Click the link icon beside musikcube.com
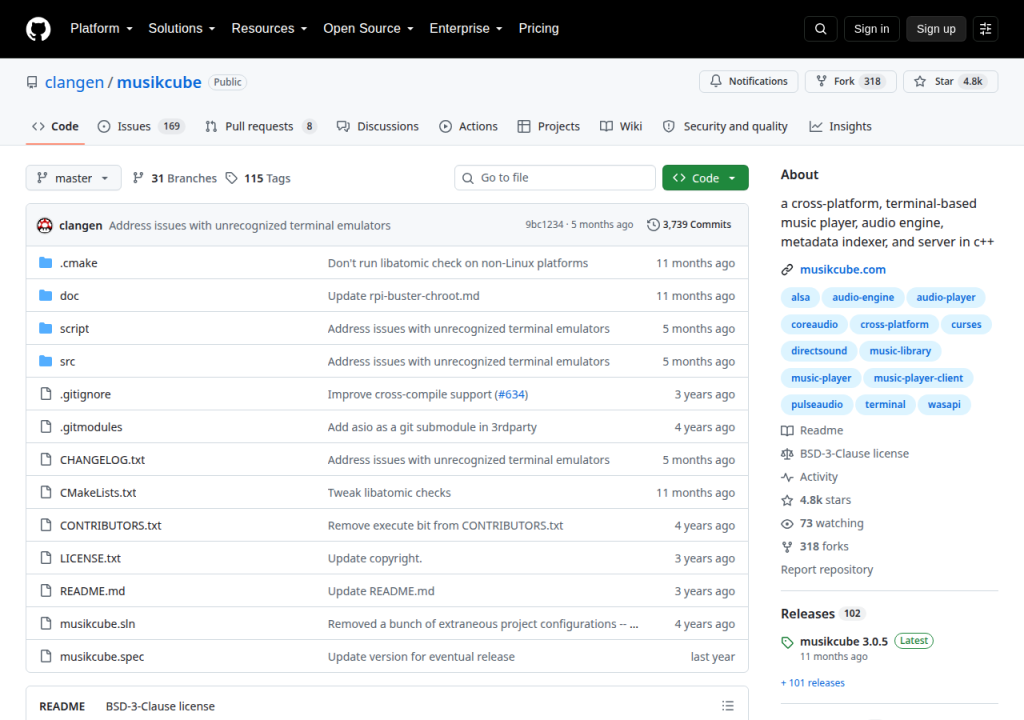The width and height of the screenshot is (1024, 720). point(787,270)
